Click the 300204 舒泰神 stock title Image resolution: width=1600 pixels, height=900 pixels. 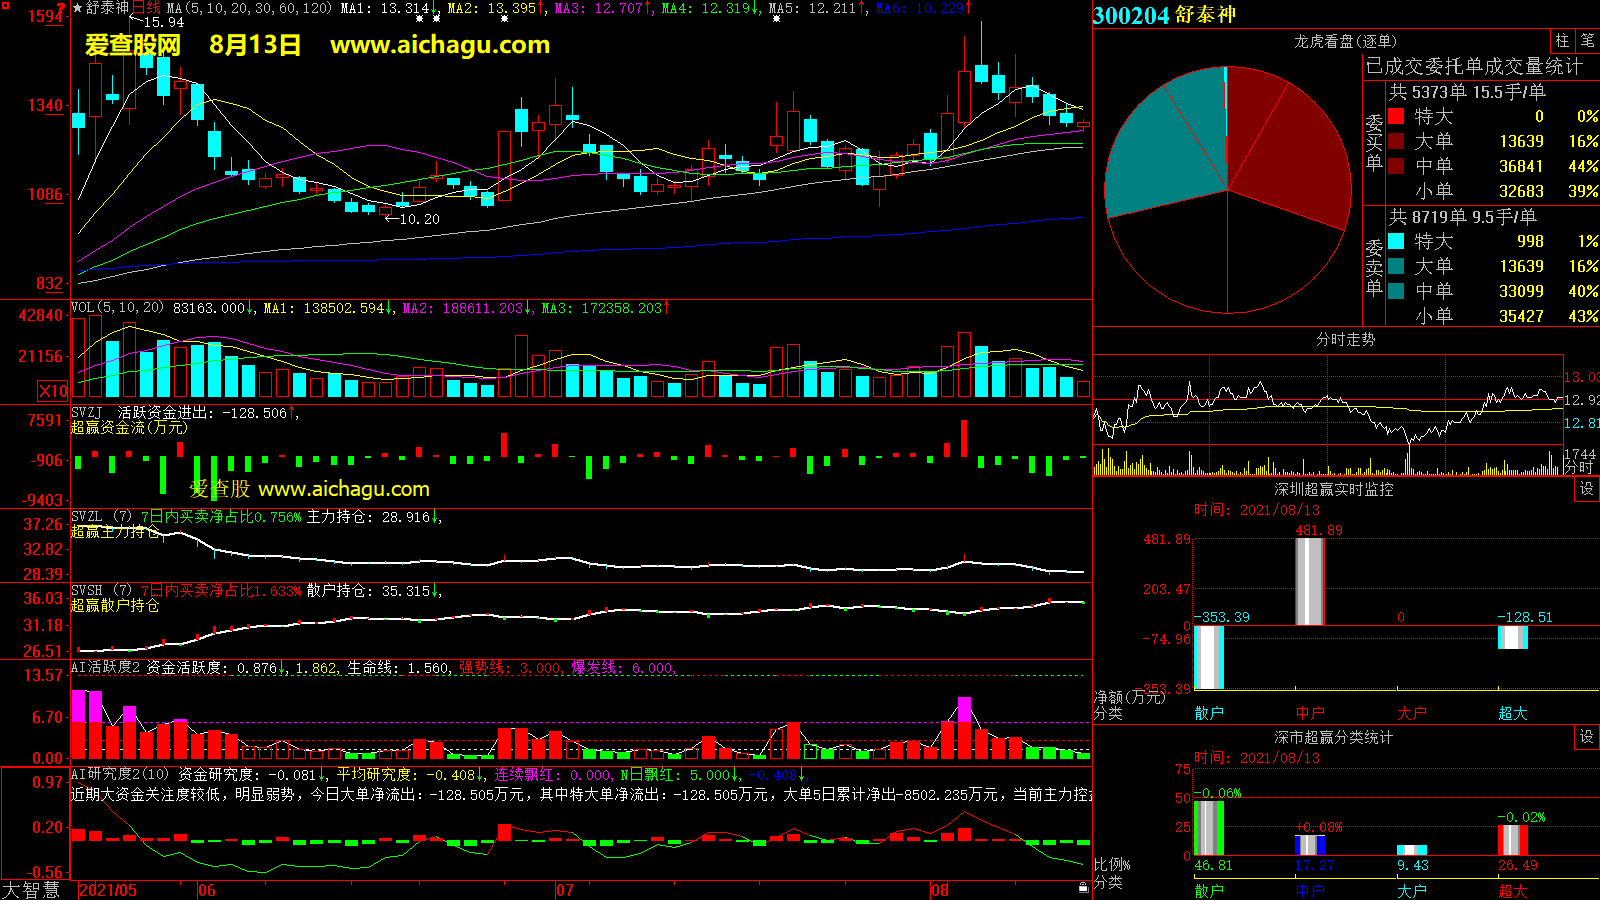(x=1164, y=15)
